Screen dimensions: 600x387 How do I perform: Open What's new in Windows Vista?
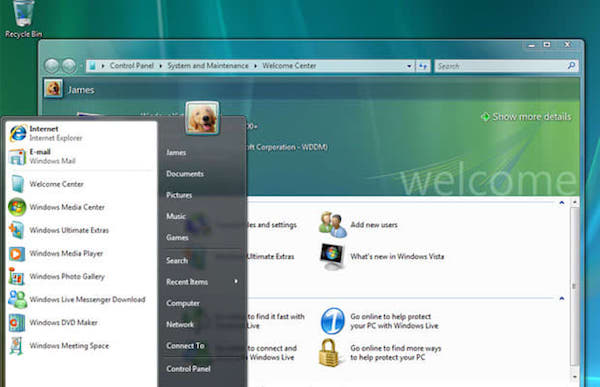[x=382, y=256]
